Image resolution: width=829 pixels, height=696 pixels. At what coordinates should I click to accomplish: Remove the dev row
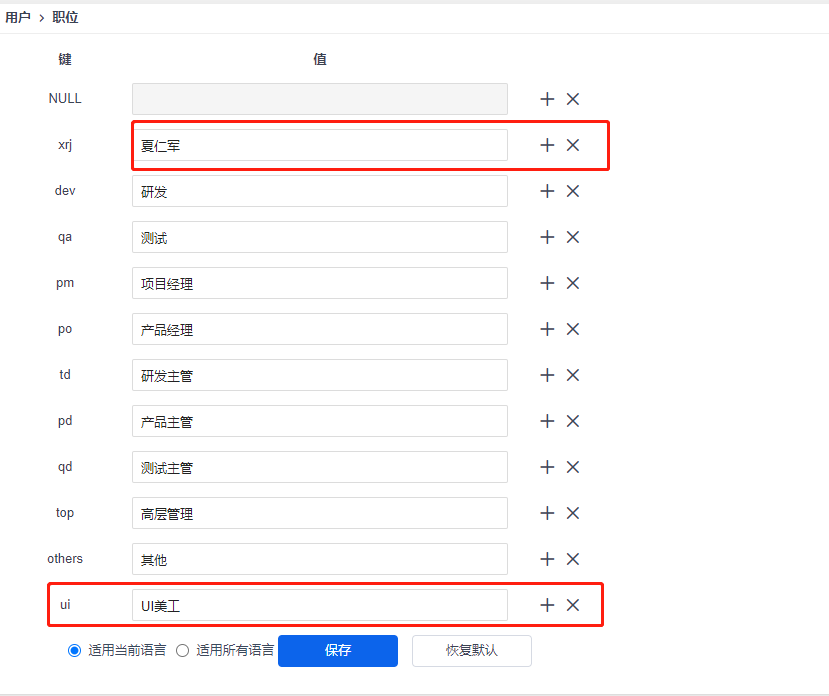point(573,191)
